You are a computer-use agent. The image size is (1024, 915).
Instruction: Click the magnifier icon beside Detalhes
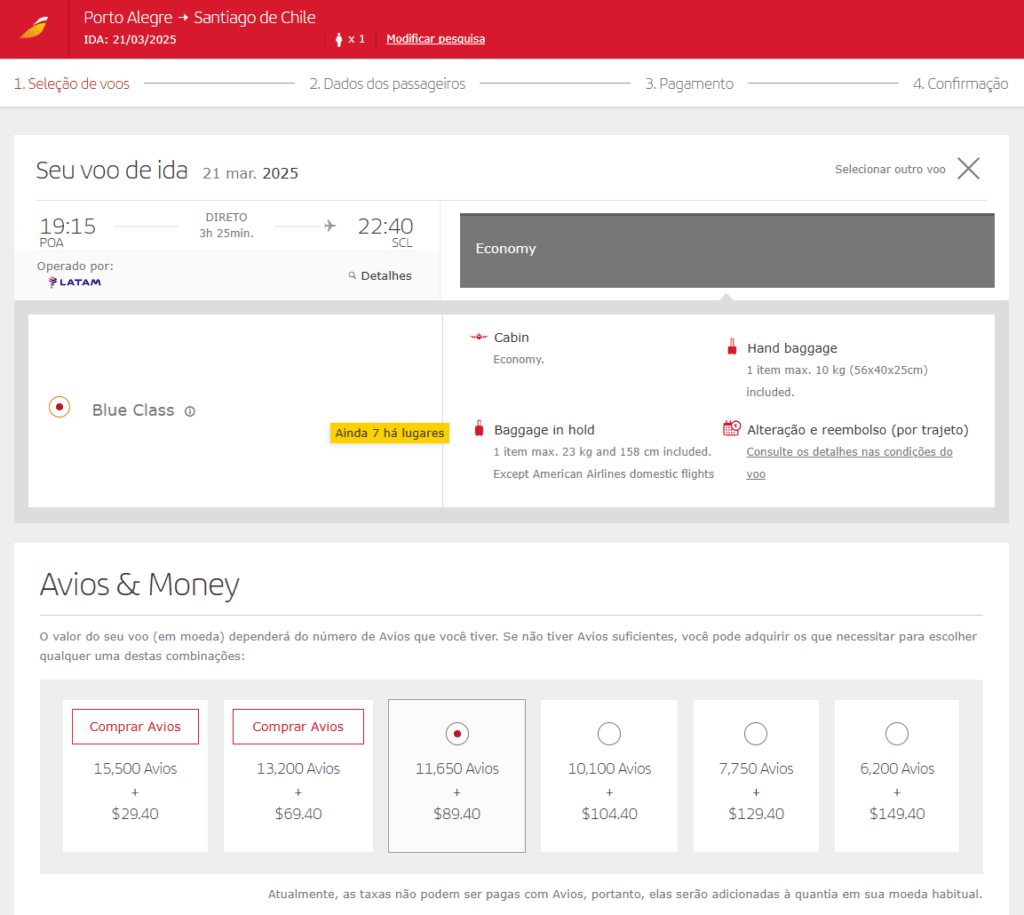(x=352, y=276)
